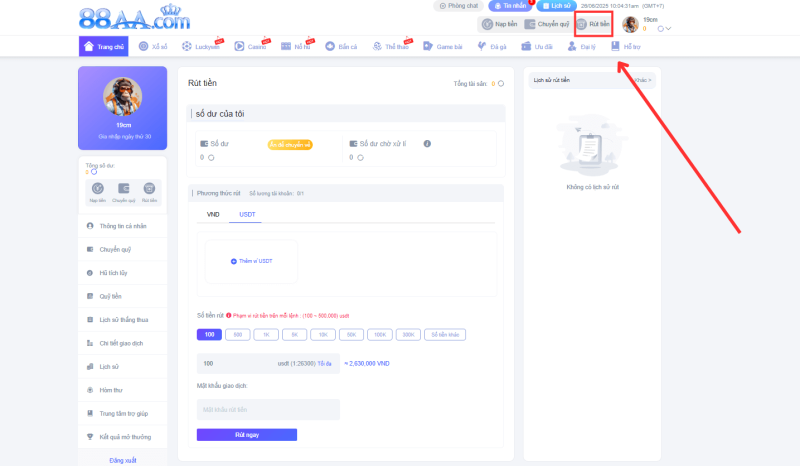Image resolution: width=800 pixels, height=466 pixels.
Task: Click the header user avatar
Action: [631, 24]
